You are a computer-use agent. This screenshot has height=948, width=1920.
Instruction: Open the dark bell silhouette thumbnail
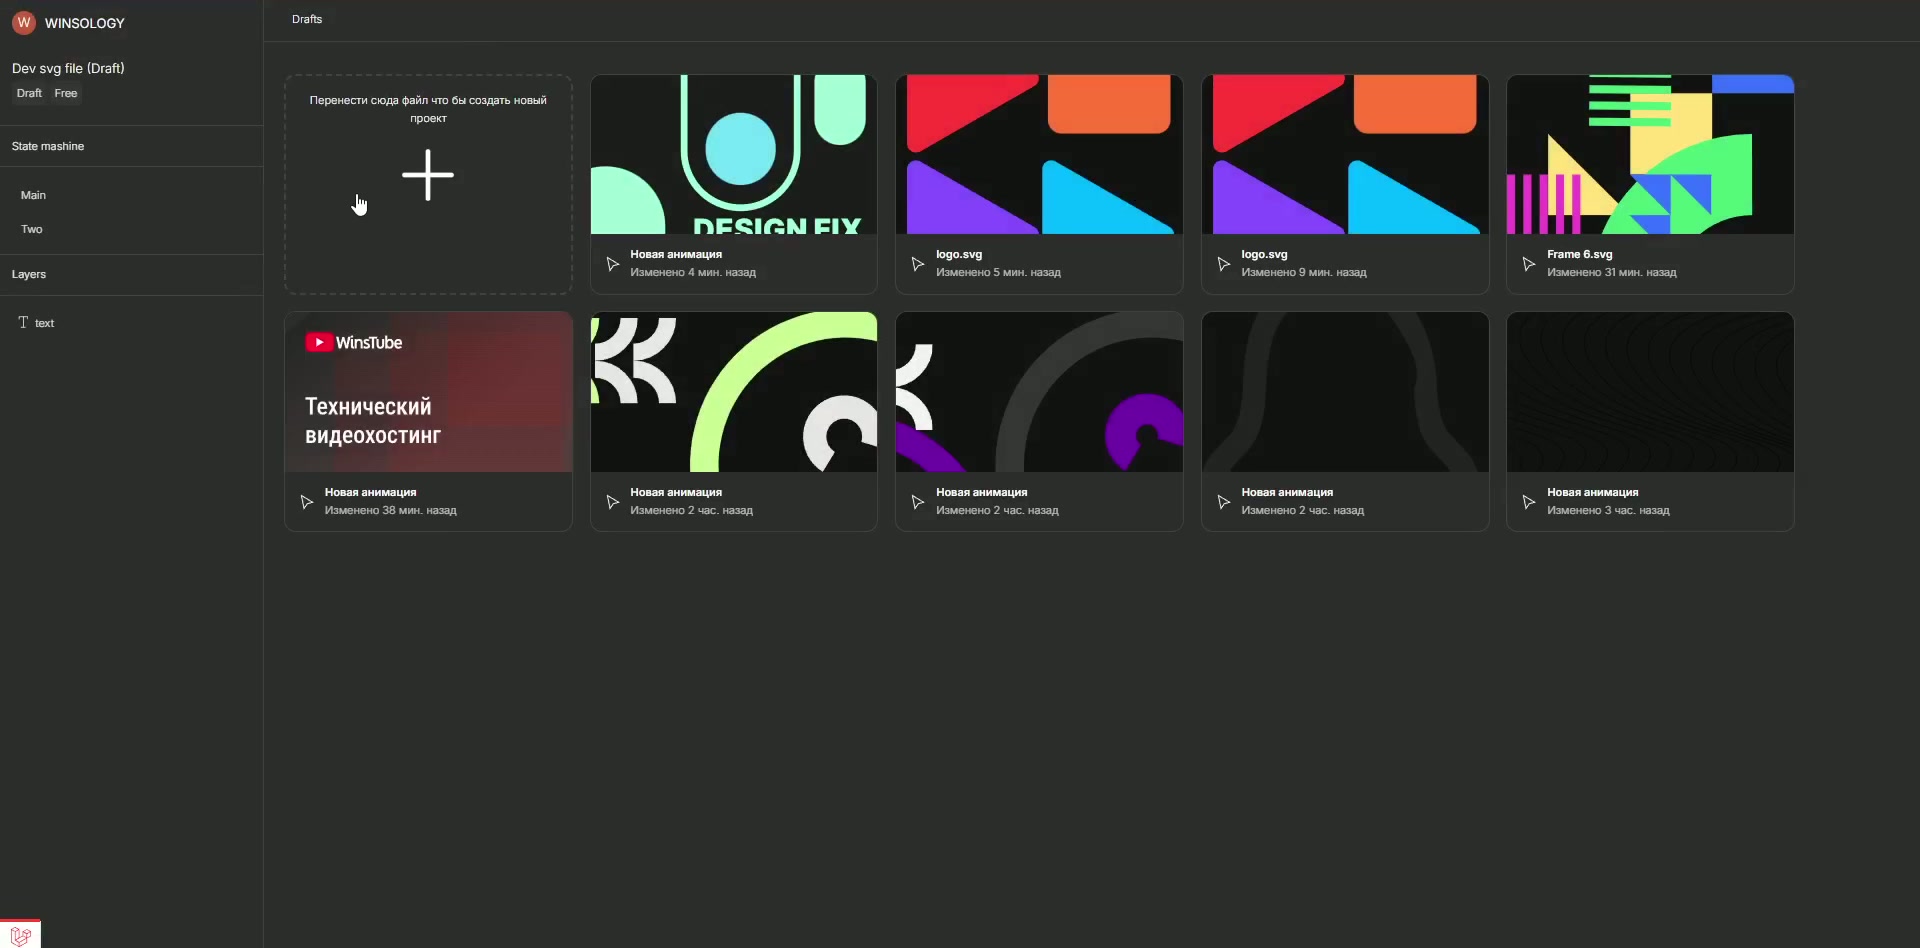[1345, 392]
